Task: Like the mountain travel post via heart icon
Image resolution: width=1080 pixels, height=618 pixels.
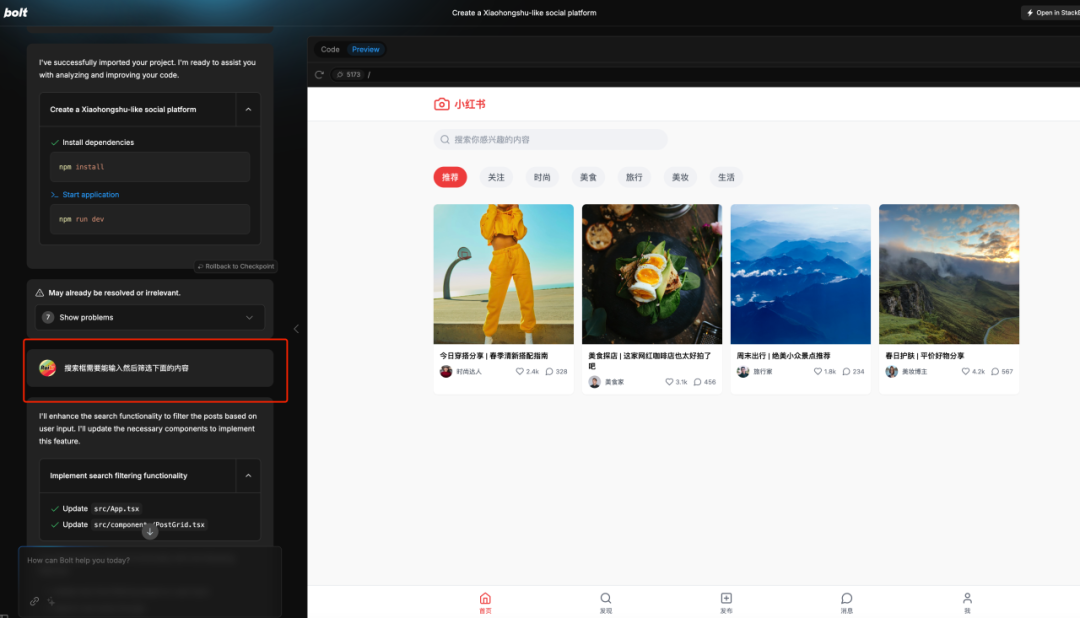Action: [818, 371]
